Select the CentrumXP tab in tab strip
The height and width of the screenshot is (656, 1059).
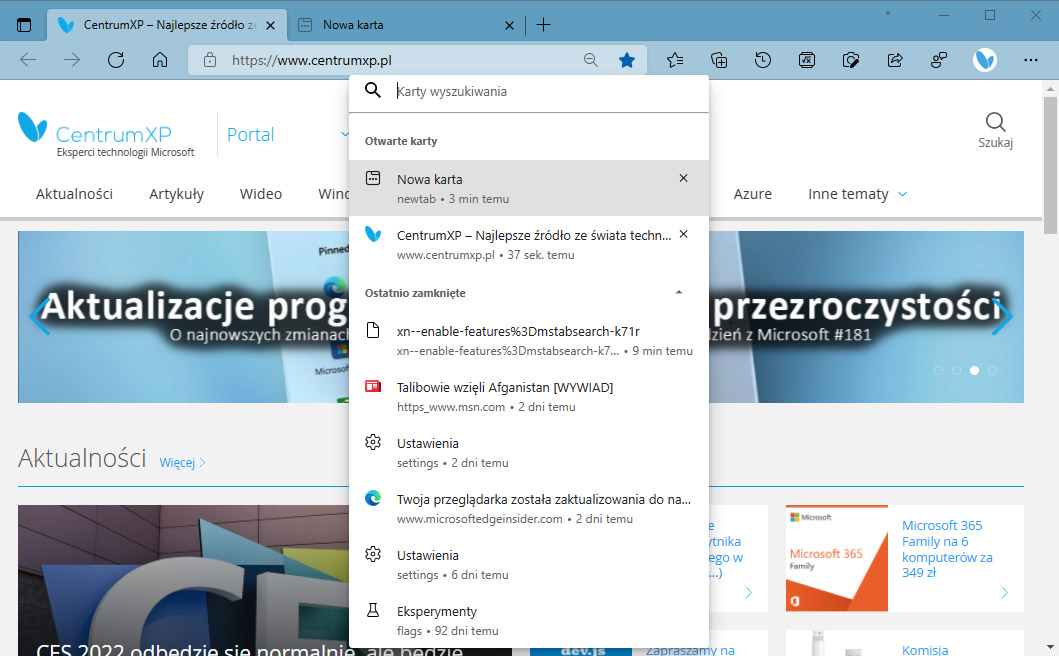[x=166, y=25]
